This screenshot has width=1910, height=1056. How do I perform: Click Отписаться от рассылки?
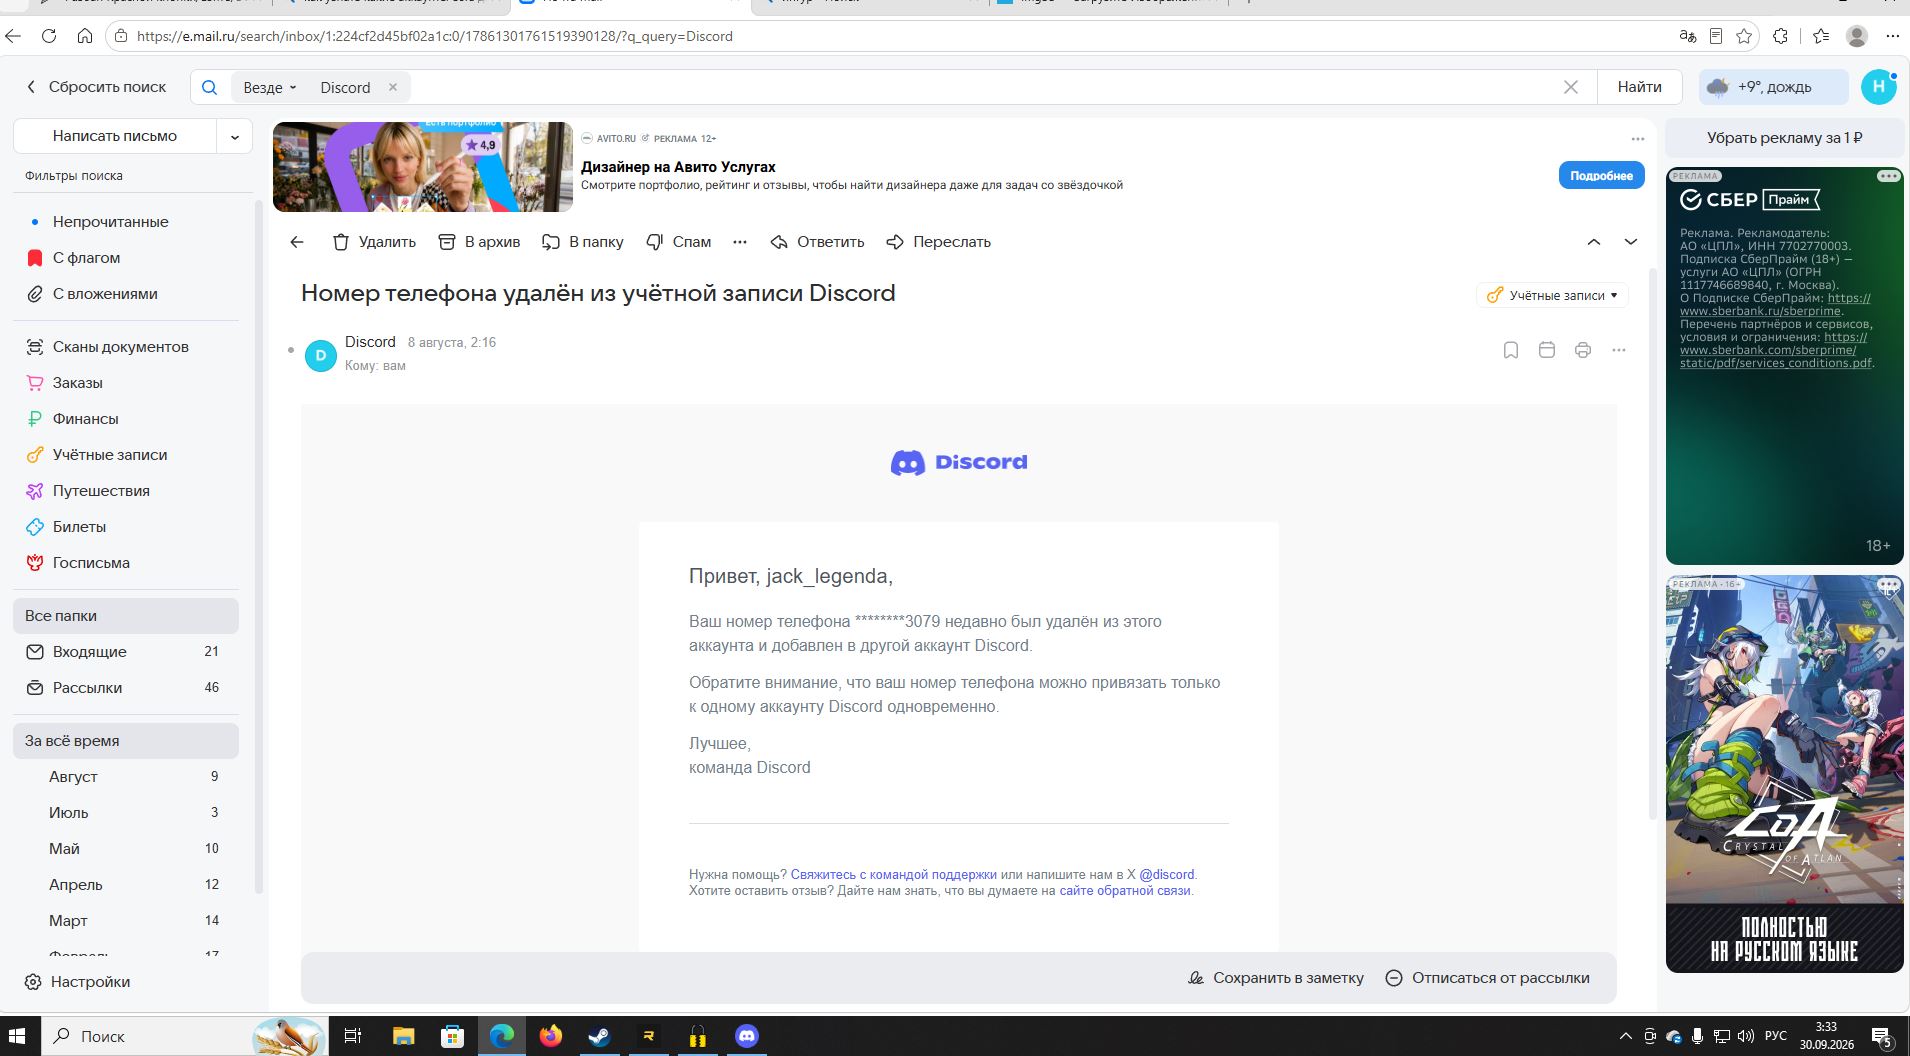[x=1488, y=978]
